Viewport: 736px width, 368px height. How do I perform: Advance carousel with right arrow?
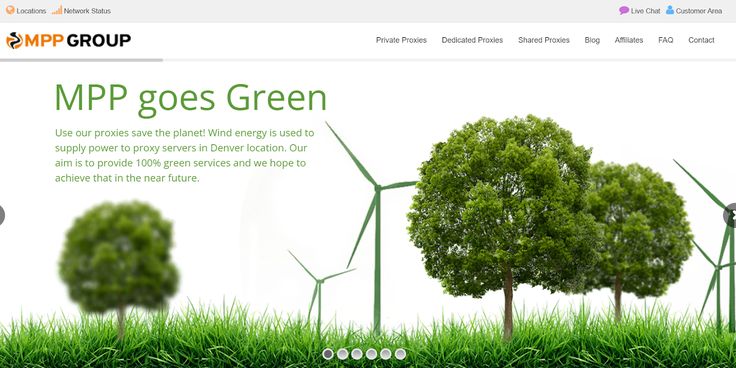[730, 215]
